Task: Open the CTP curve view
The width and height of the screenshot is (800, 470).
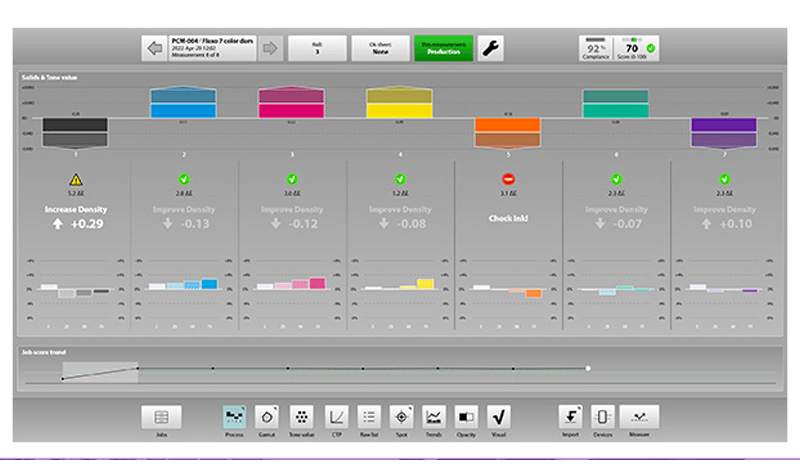Action: [337, 417]
